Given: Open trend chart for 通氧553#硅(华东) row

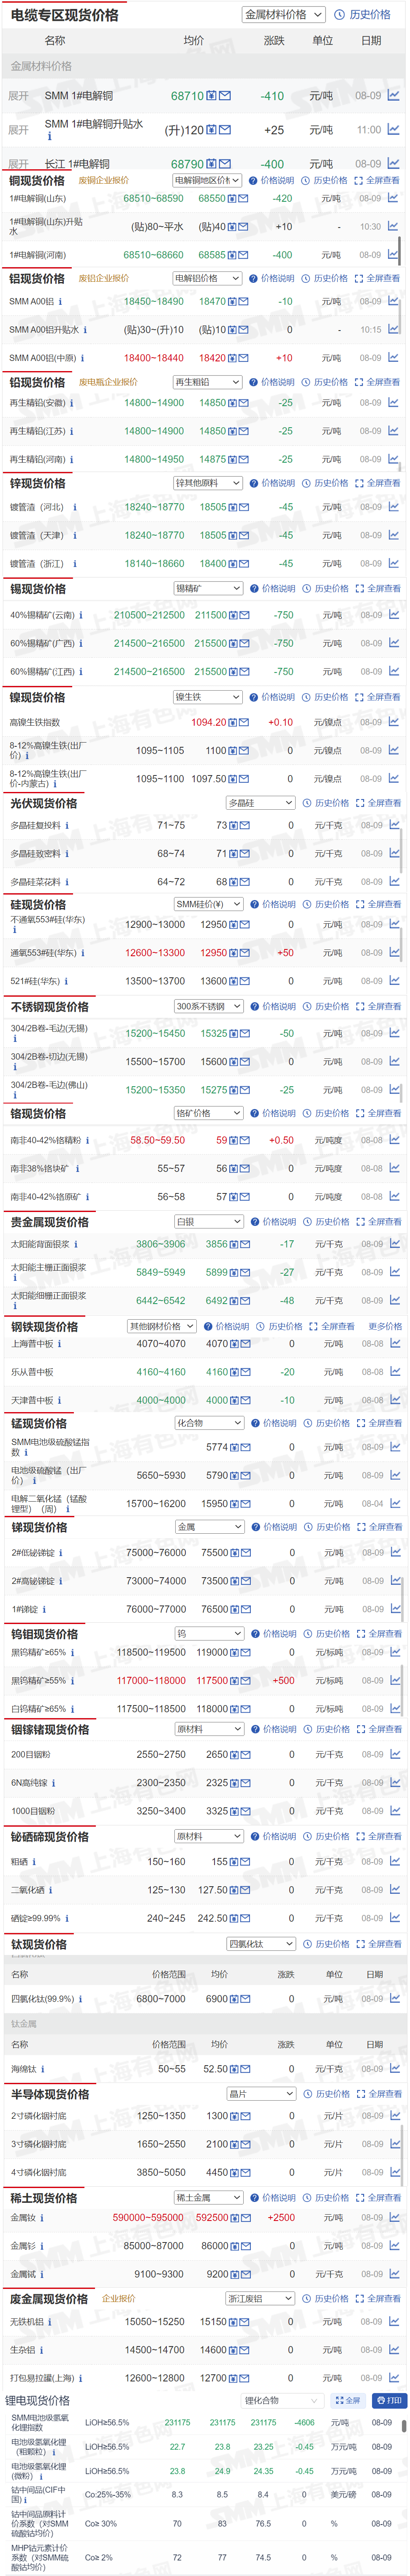Looking at the screenshot, I should click(x=394, y=953).
